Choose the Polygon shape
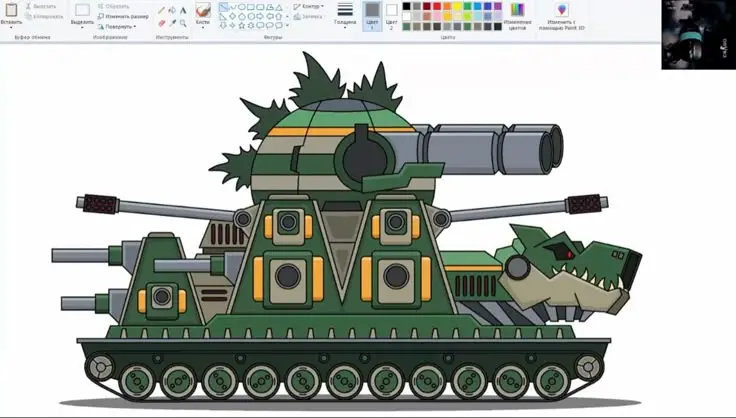Screen dimensions: 736x418 coord(269,7)
